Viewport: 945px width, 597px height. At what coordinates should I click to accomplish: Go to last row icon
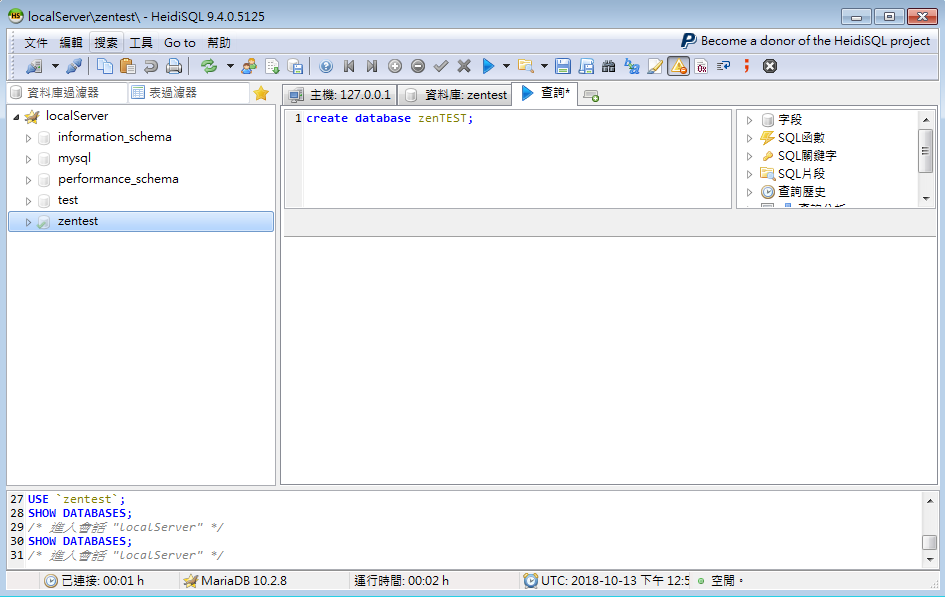(372, 66)
